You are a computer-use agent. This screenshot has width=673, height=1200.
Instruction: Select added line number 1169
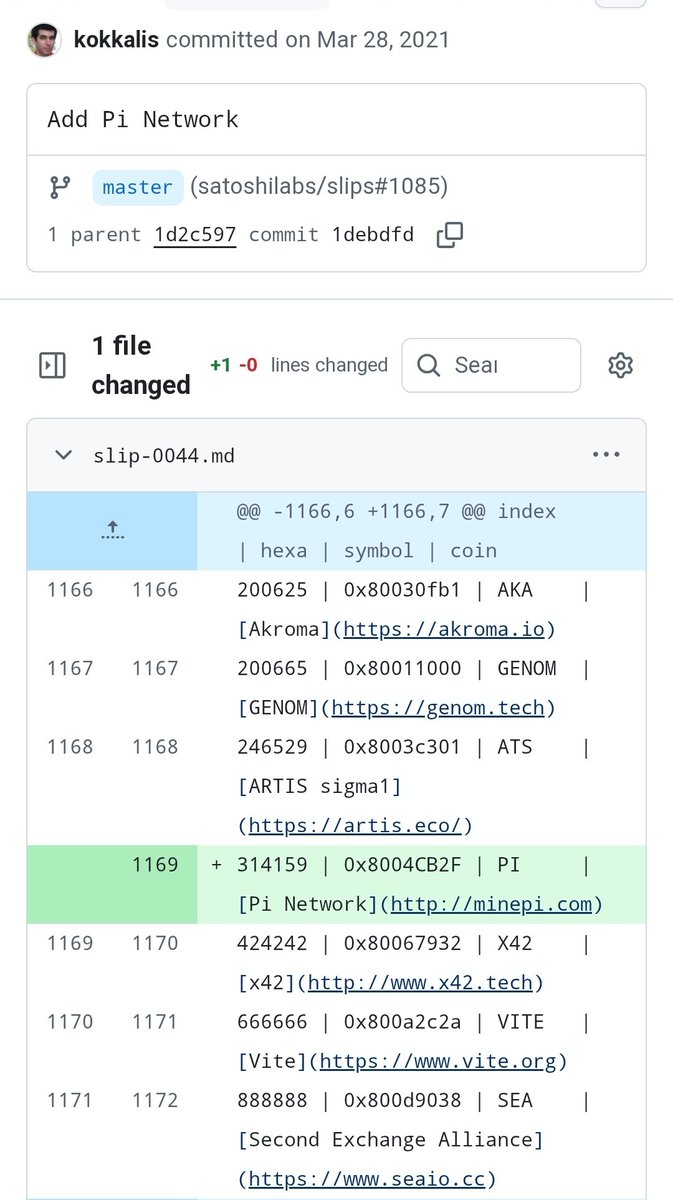pos(155,865)
